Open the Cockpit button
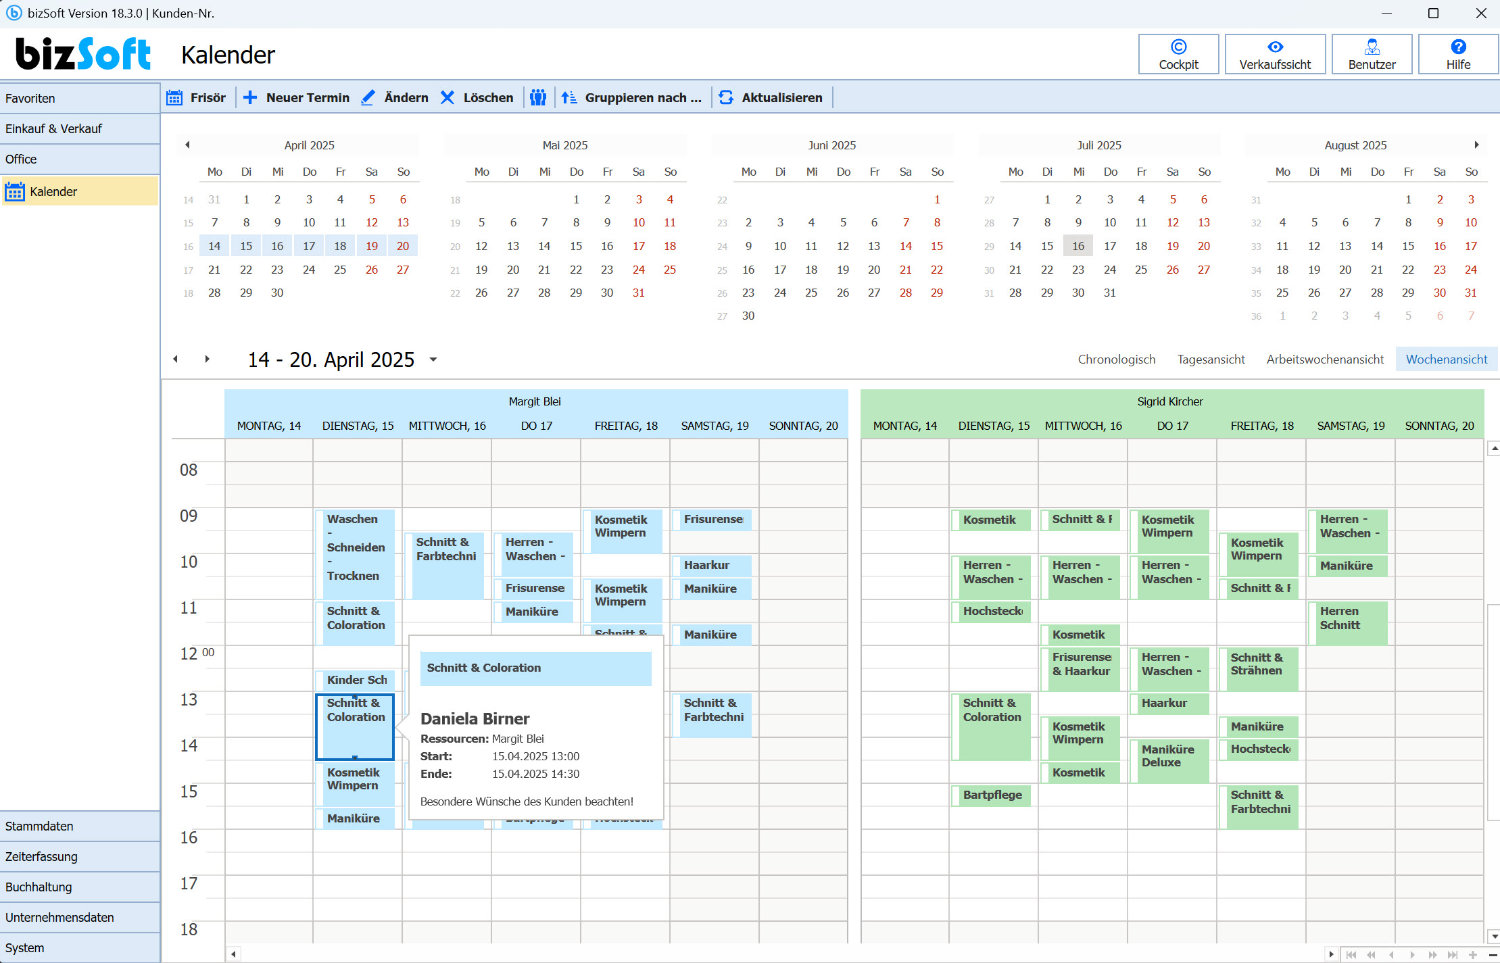 [x=1178, y=54]
